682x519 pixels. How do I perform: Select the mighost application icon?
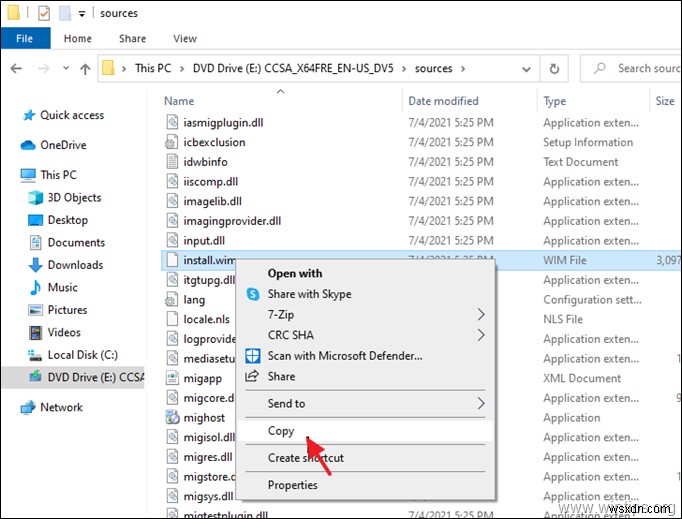tap(172, 417)
